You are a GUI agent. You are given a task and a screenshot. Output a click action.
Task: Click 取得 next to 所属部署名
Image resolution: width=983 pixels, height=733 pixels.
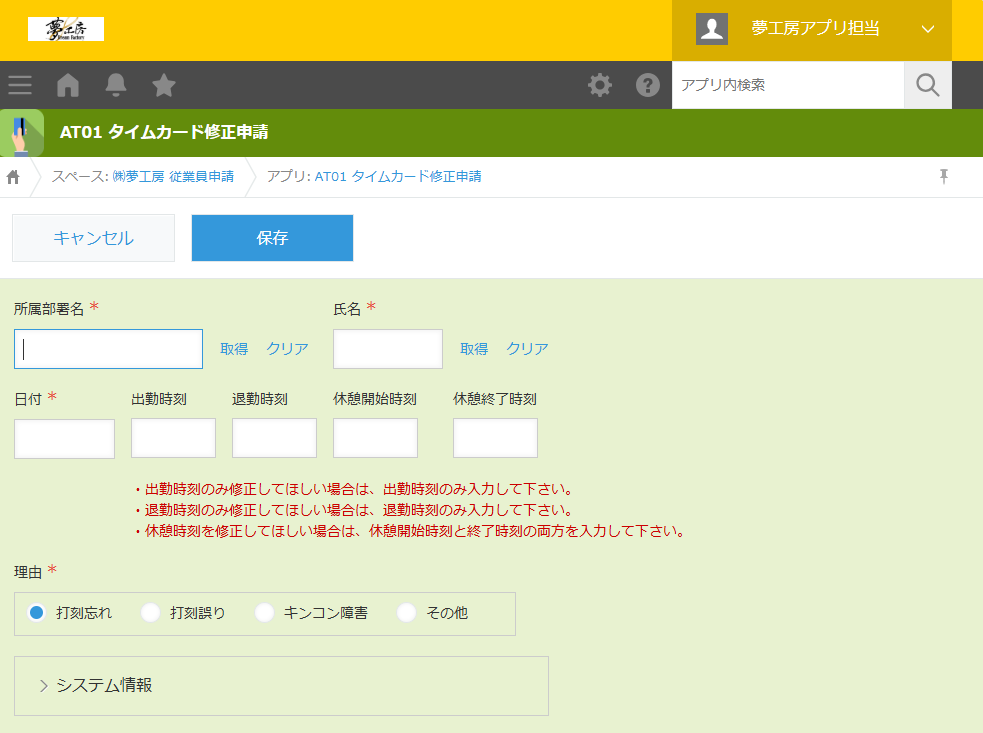[234, 349]
